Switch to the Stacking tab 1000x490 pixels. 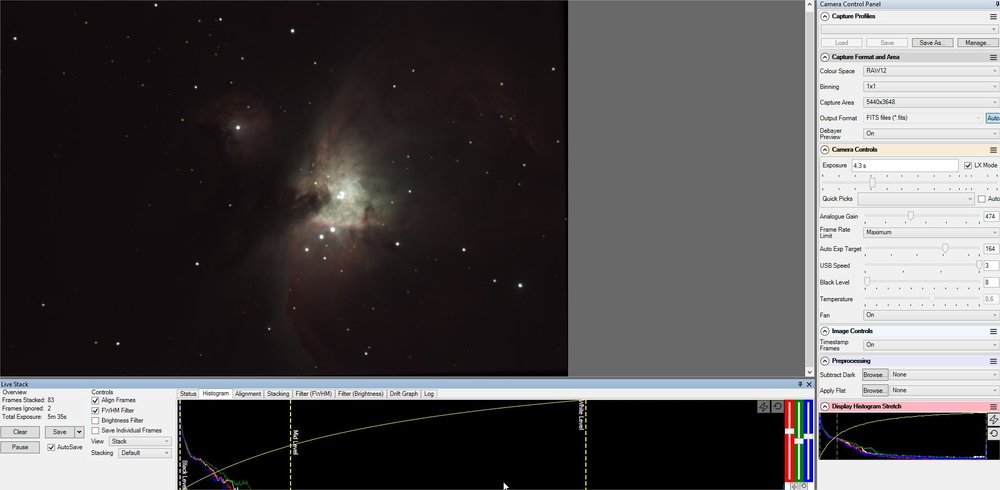click(278, 394)
